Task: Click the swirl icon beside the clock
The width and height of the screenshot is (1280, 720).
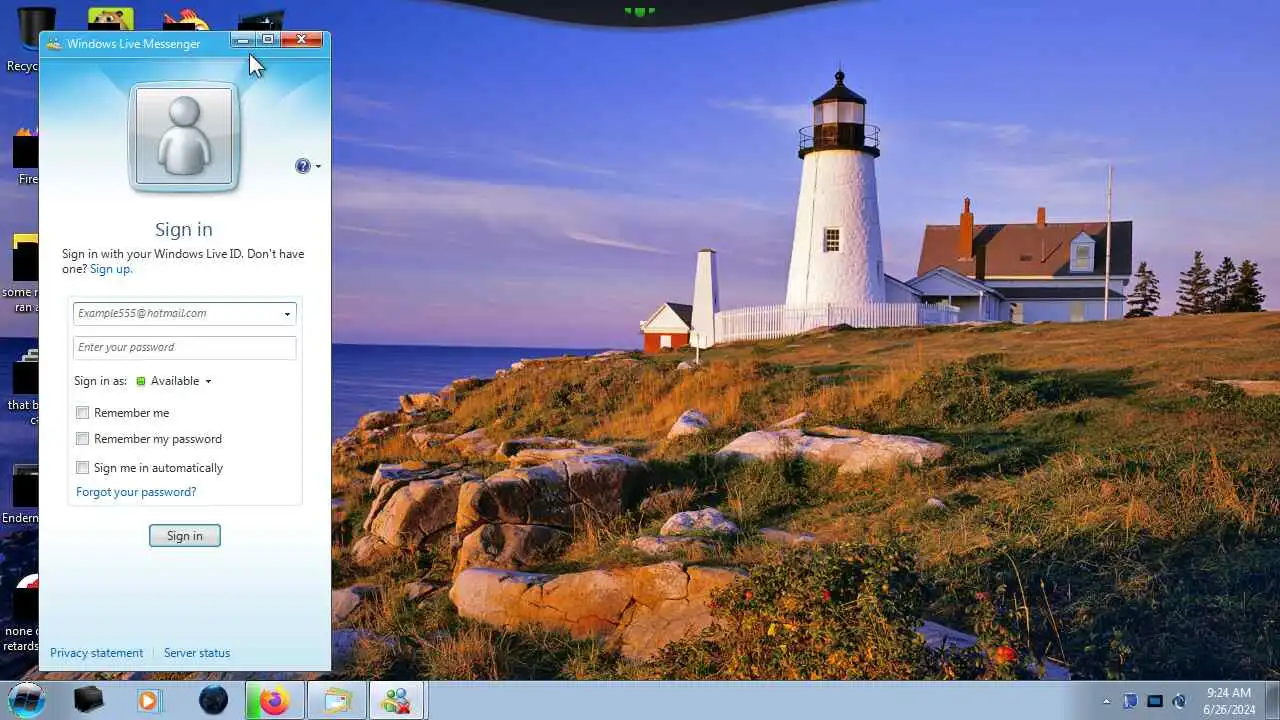Action: pyautogui.click(x=1179, y=701)
